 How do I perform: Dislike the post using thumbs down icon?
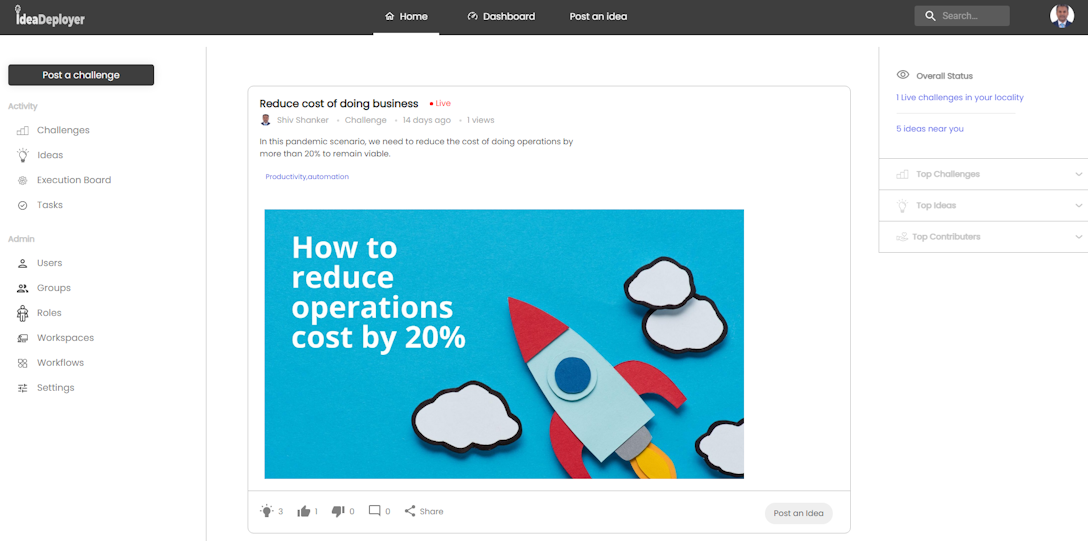(x=338, y=511)
